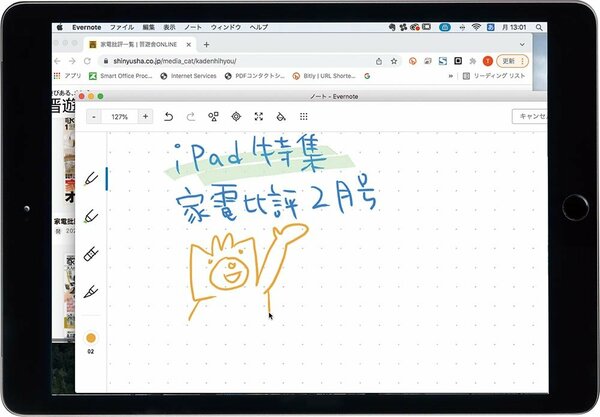Expand the Chrome tab search chevron
Image resolution: width=600 pixels, height=417 pixels.
pos(522,45)
